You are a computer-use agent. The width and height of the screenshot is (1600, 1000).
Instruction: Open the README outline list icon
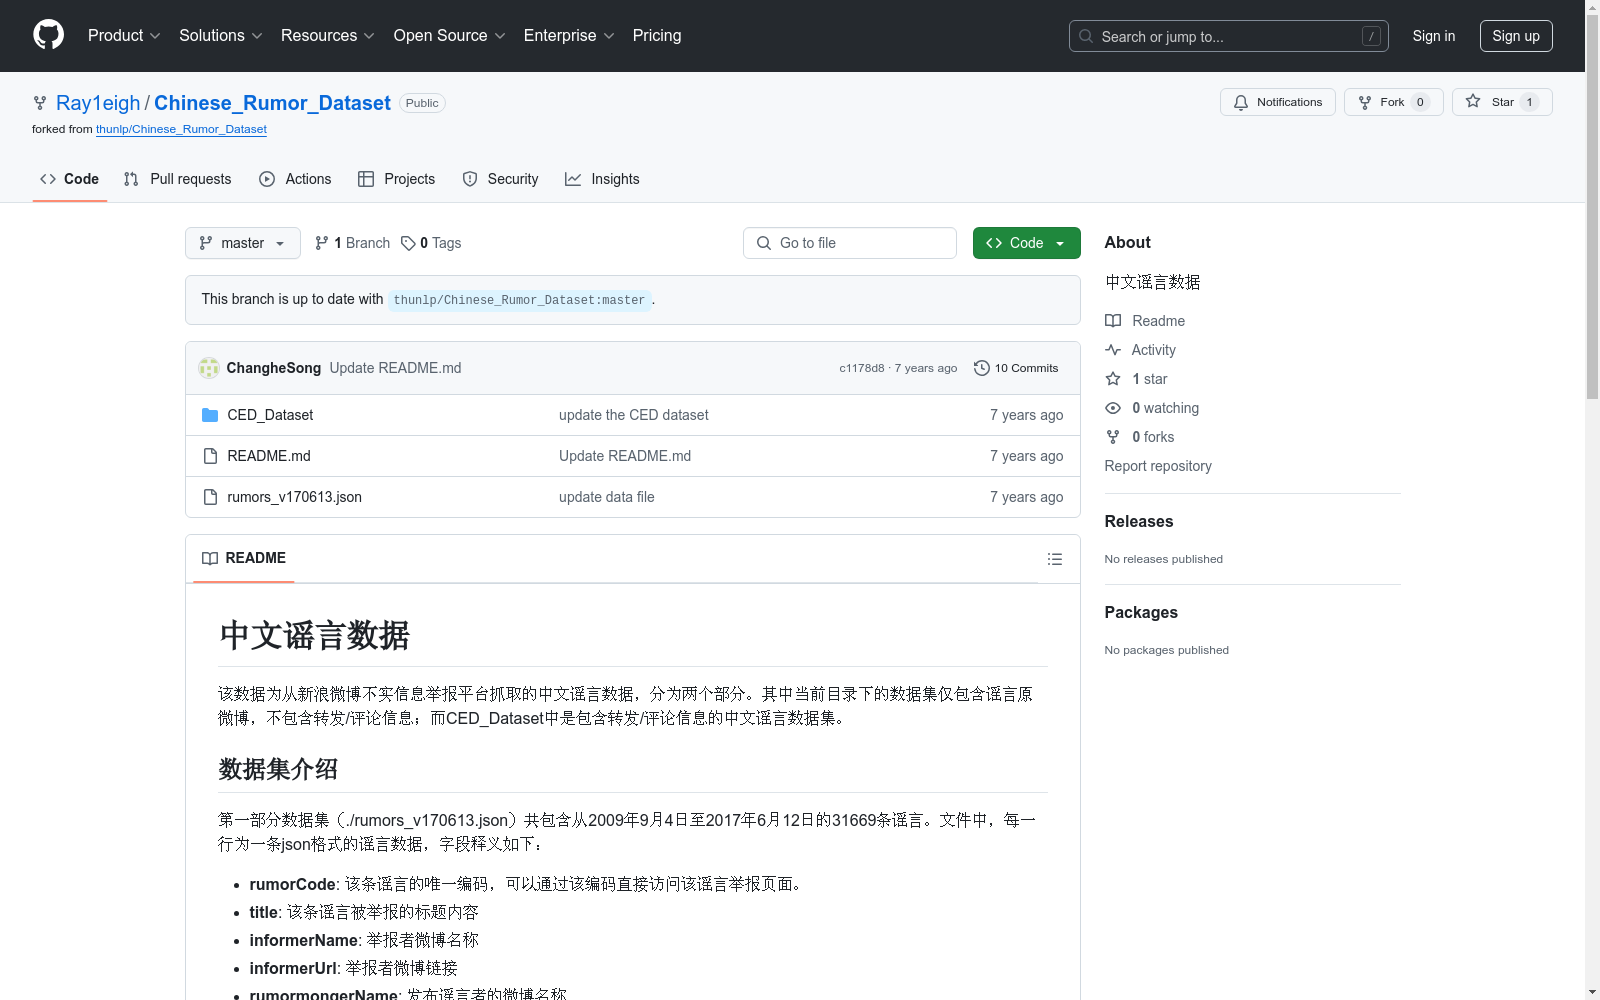[x=1055, y=559]
